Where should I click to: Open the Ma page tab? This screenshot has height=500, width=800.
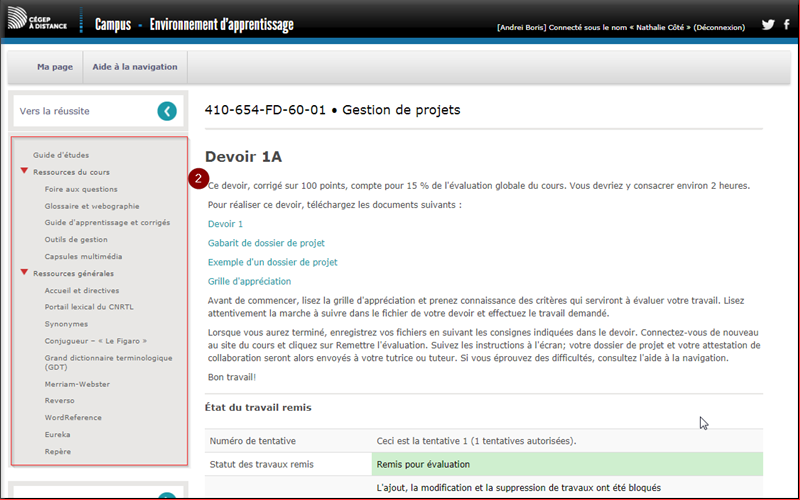point(55,67)
